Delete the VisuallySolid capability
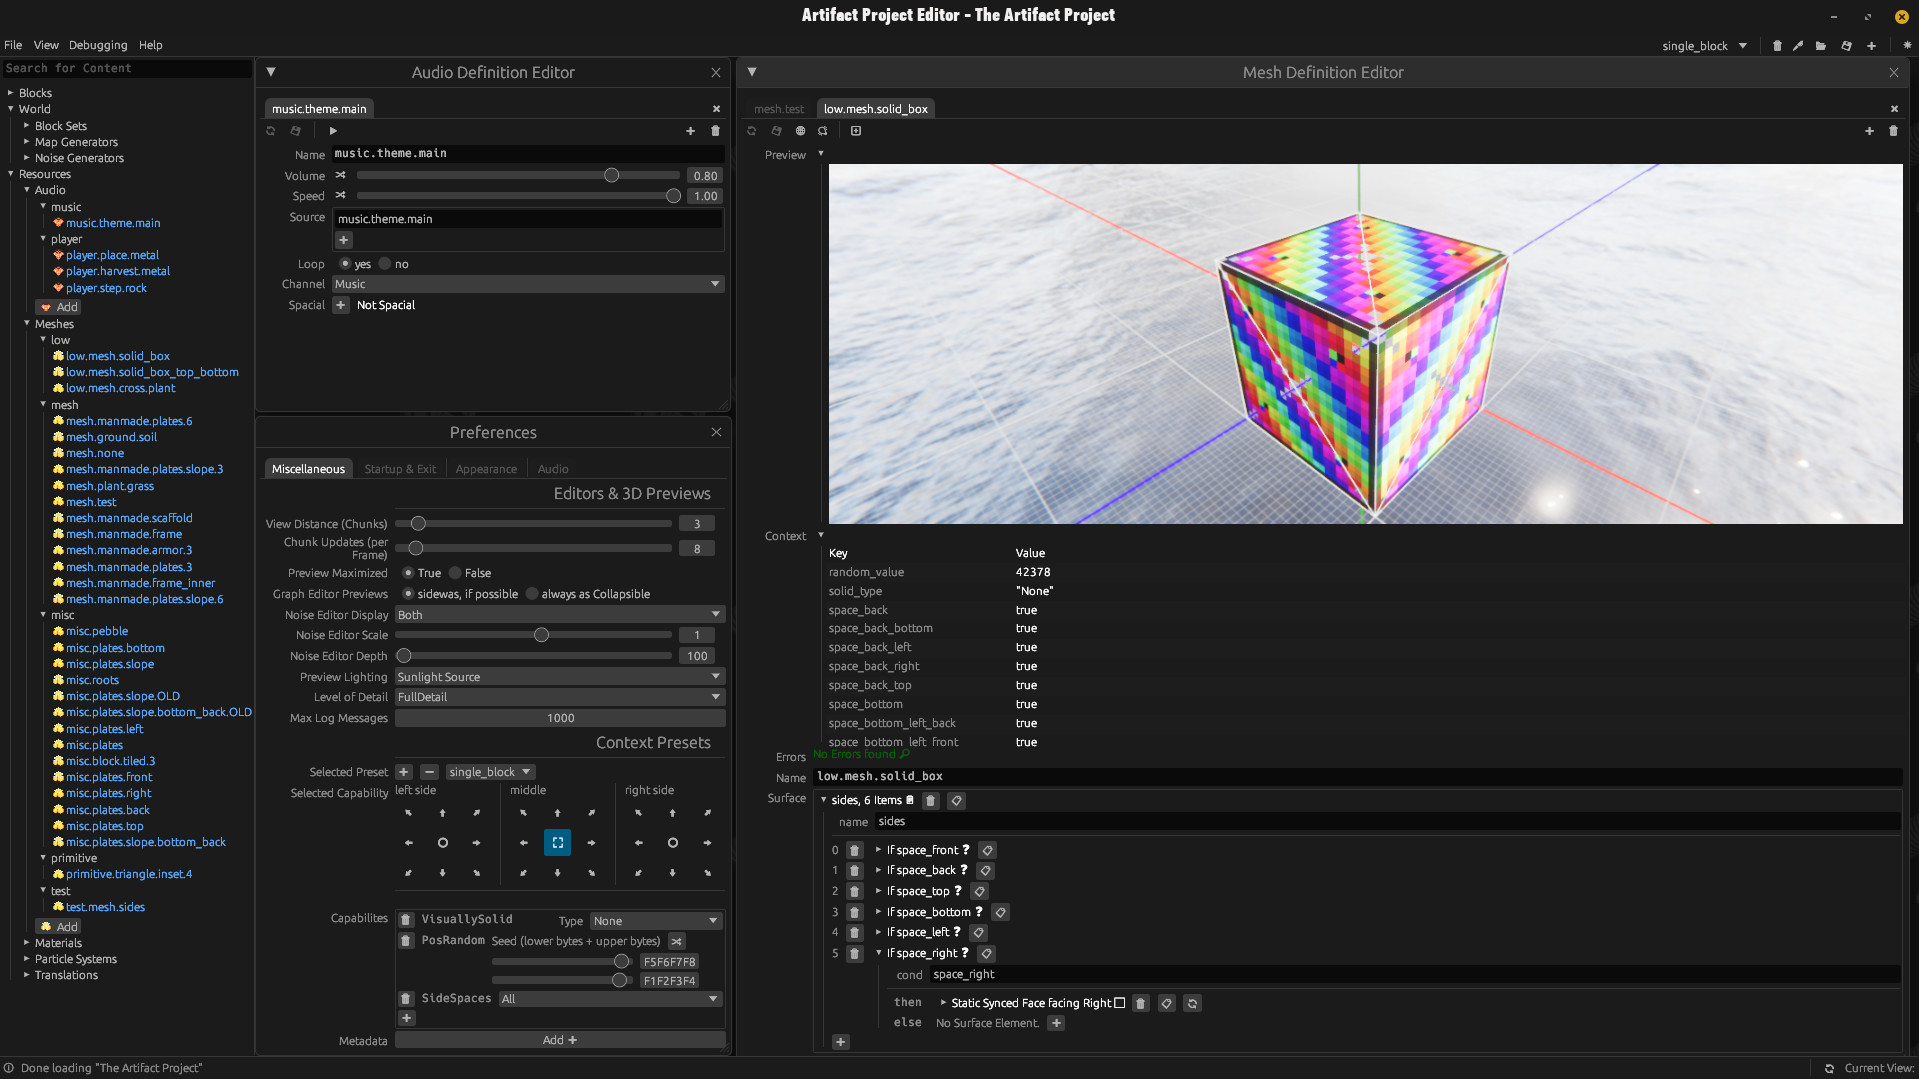Image resolution: width=1919 pixels, height=1079 pixels. pyautogui.click(x=406, y=920)
